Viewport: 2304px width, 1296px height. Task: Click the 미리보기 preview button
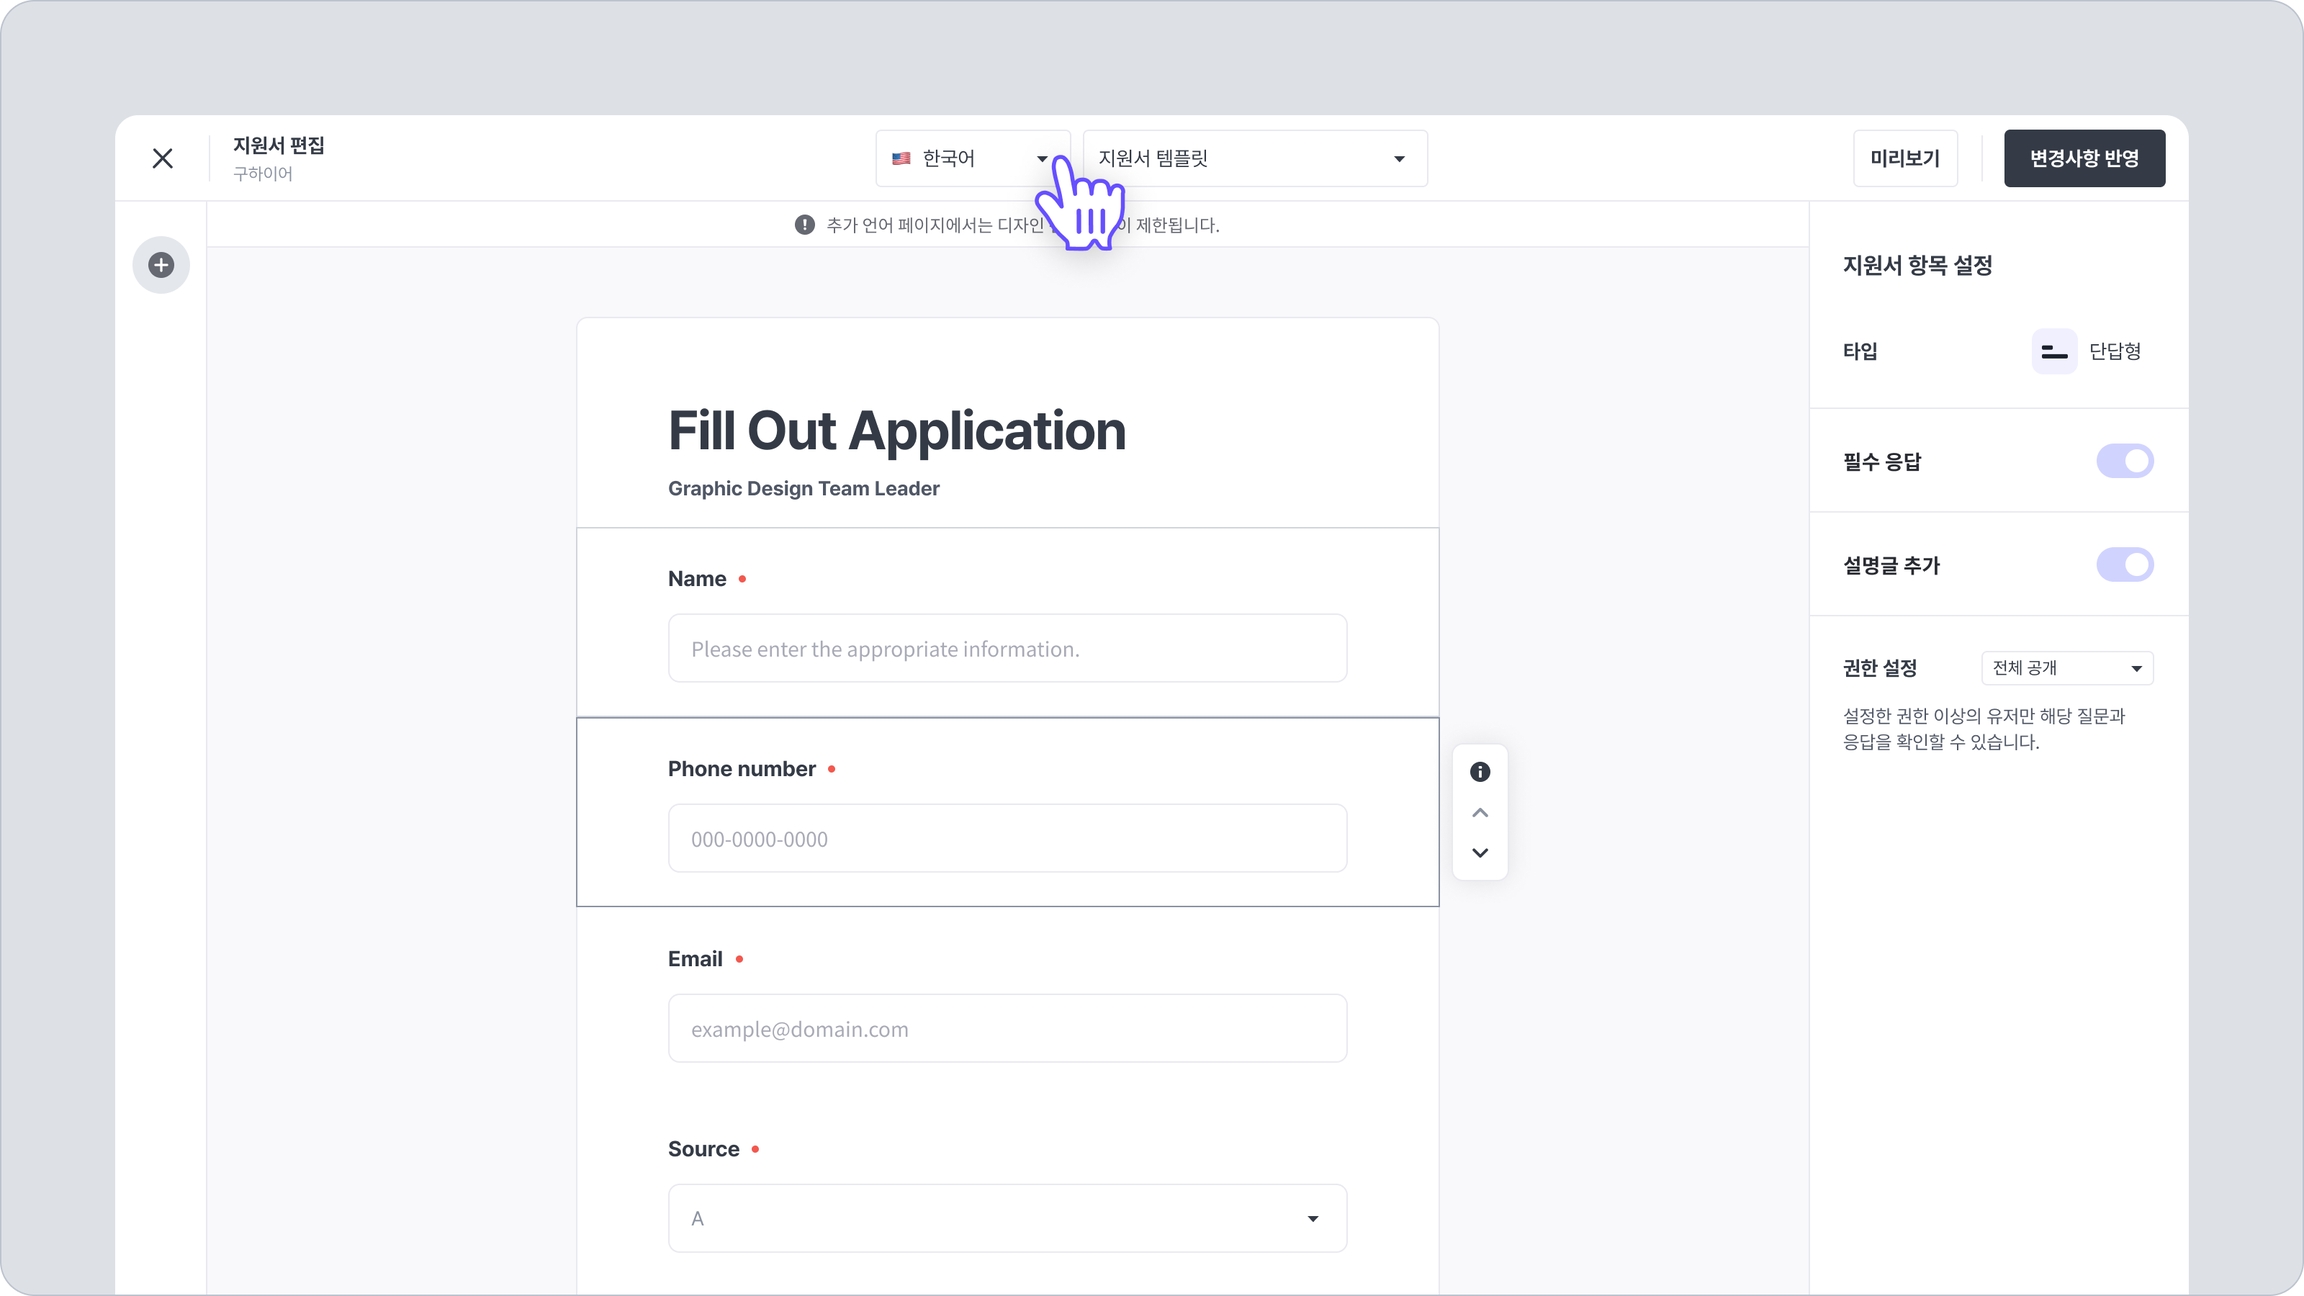coord(1904,158)
